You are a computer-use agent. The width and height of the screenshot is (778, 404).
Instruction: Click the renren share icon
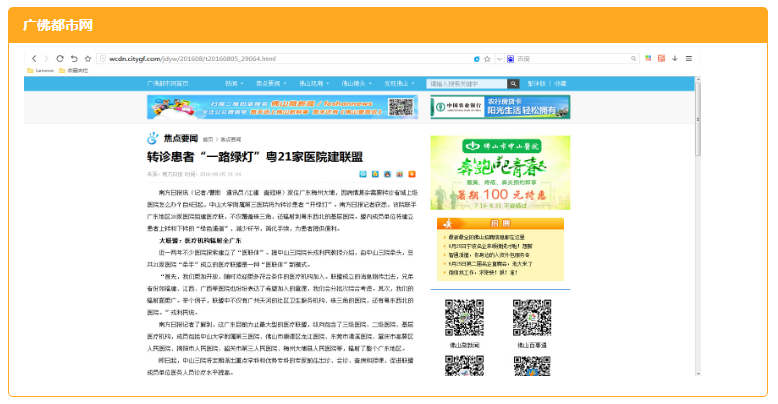(399, 174)
